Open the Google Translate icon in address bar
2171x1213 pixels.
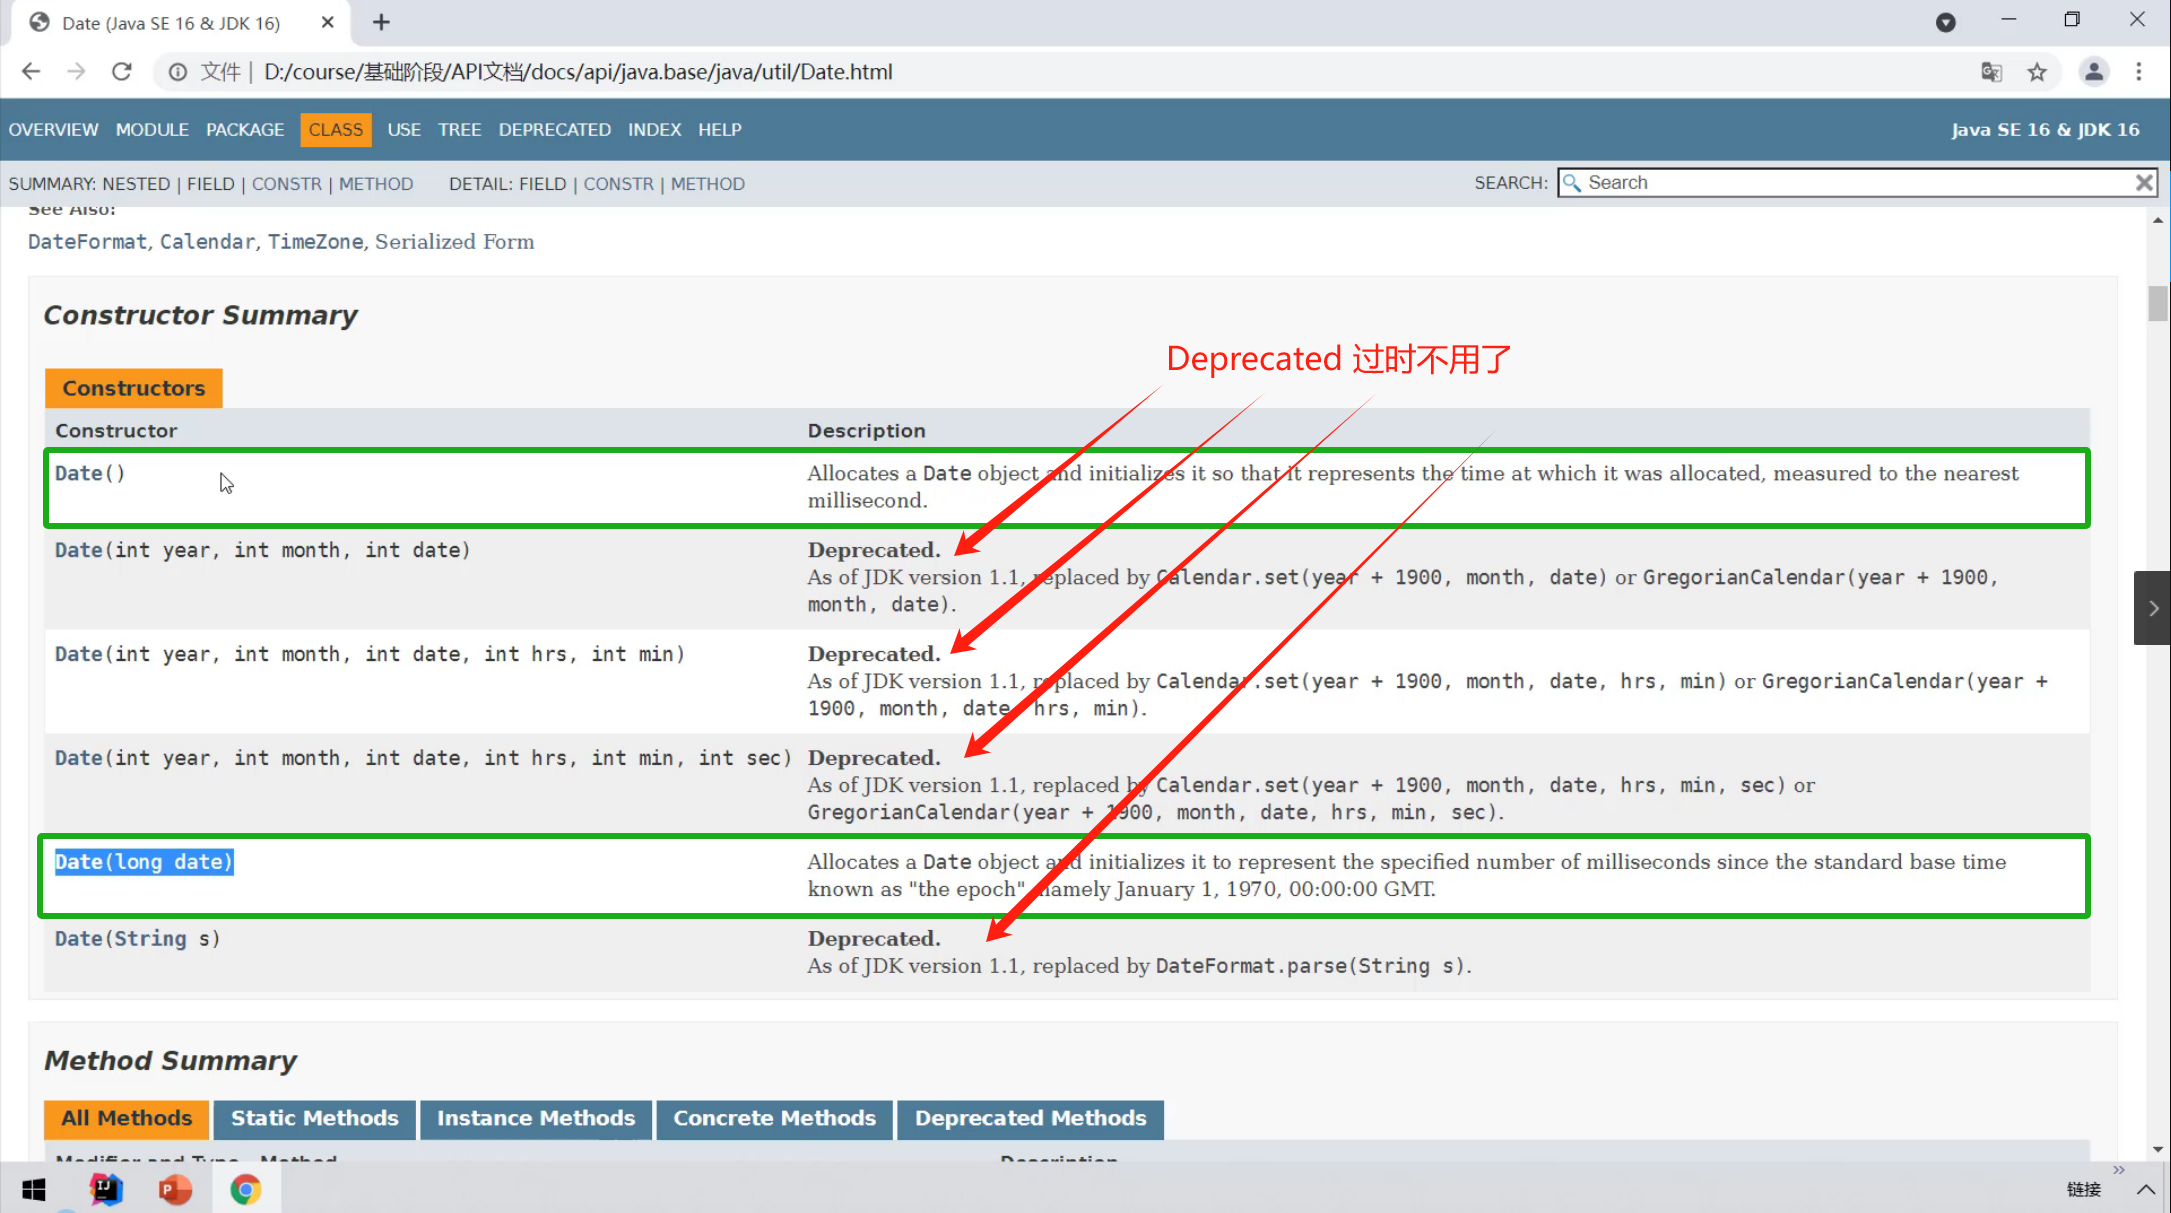pyautogui.click(x=1991, y=72)
